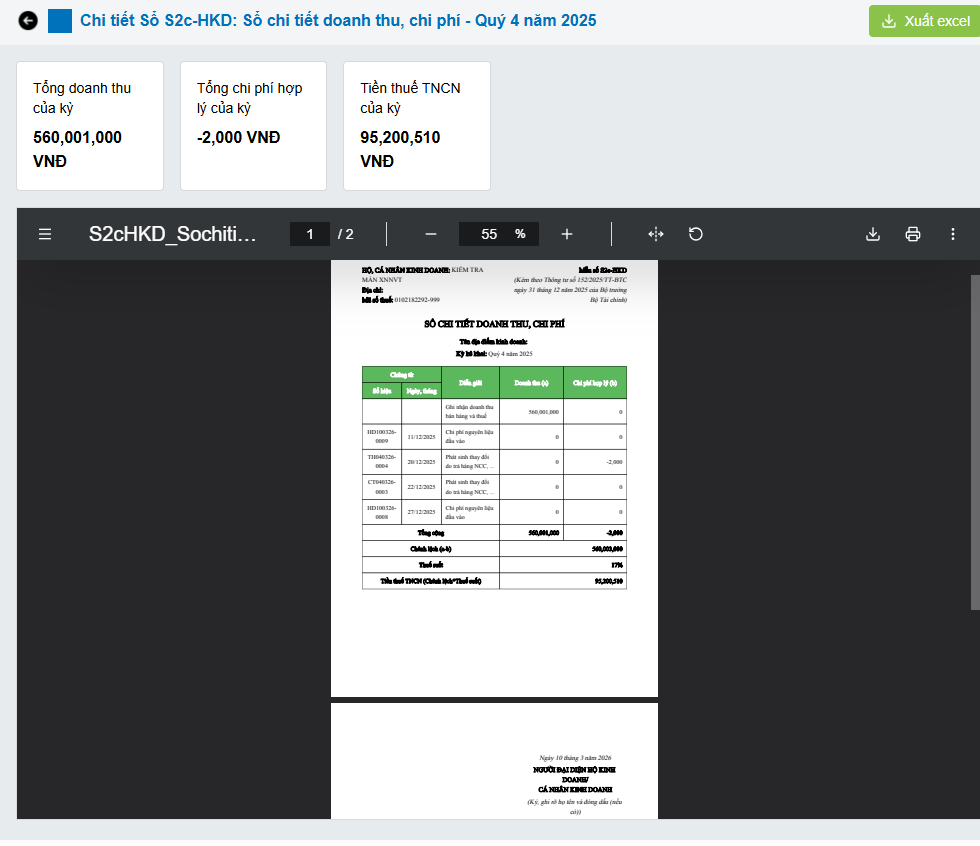Open the PDF viewer more actions menu
This screenshot has height=846, width=980.
point(952,234)
